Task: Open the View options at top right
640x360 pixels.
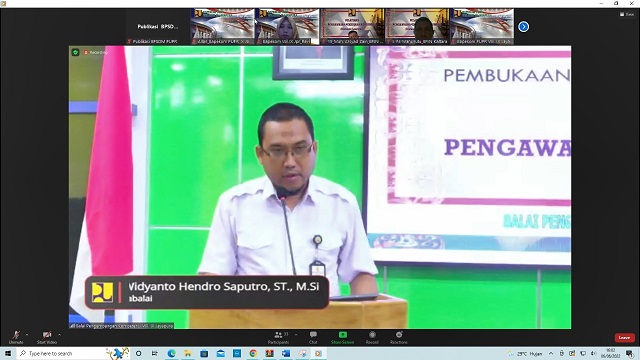Action: click(x=627, y=14)
